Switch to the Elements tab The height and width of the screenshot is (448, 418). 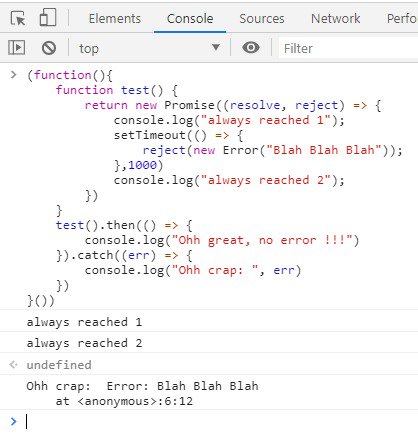click(x=115, y=19)
